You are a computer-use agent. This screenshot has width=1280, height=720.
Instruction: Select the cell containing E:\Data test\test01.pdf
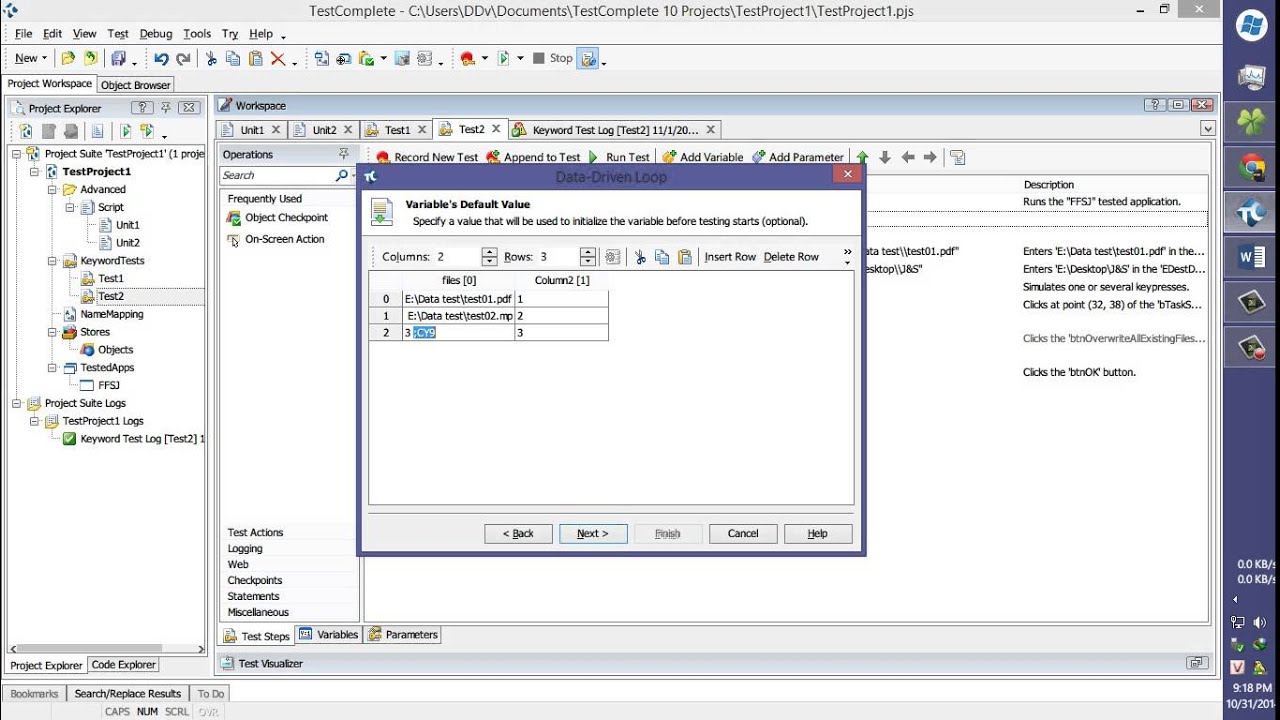(458, 298)
